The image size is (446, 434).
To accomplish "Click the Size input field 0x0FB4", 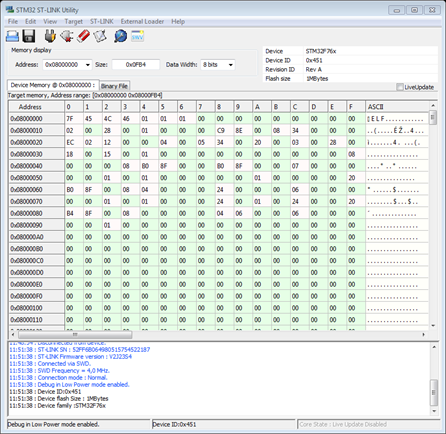I will click(136, 65).
